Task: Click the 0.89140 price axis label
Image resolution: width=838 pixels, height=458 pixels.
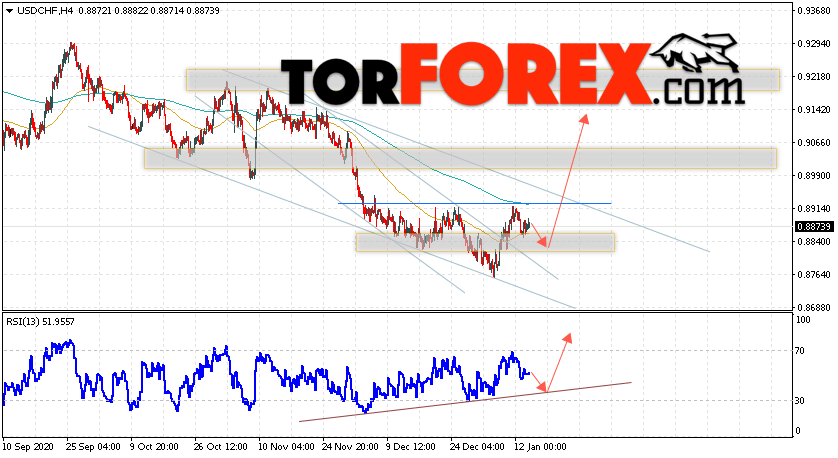Action: click(814, 209)
